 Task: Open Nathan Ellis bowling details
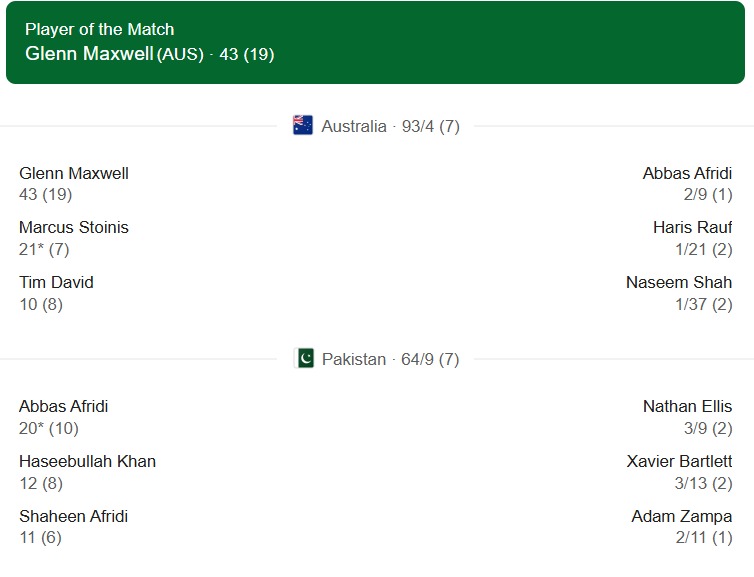click(687, 406)
